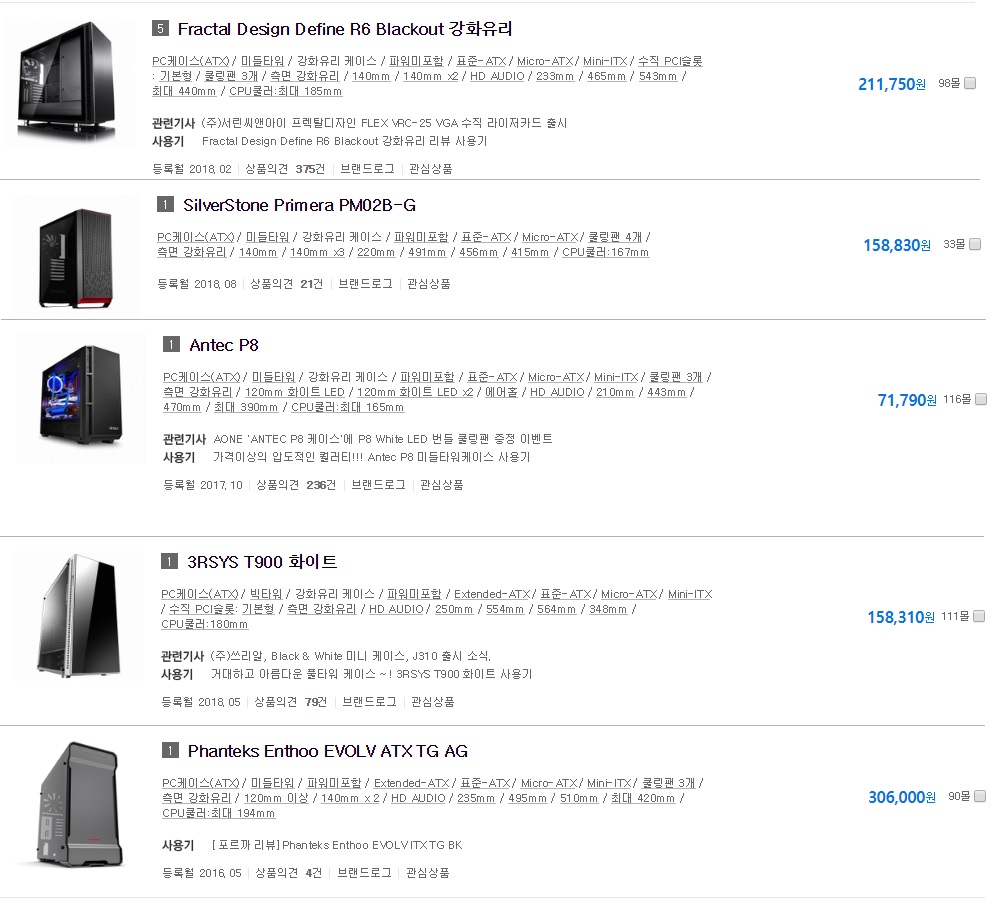Image resolution: width=996 pixels, height=906 pixels.
Task: Click the 375건 product opinions for Fractal Design
Action: [x=310, y=168]
